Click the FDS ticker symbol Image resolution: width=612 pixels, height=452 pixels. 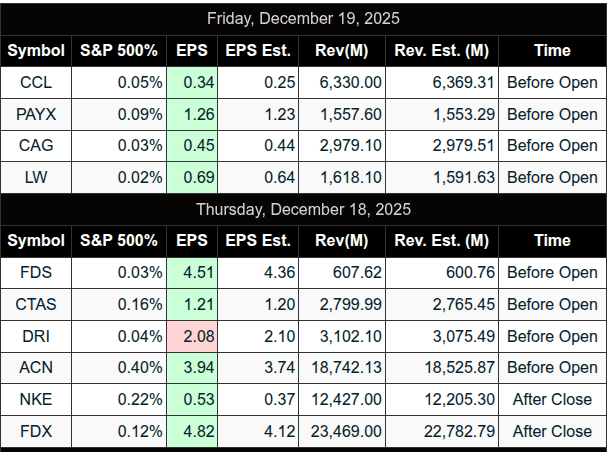pos(36,272)
